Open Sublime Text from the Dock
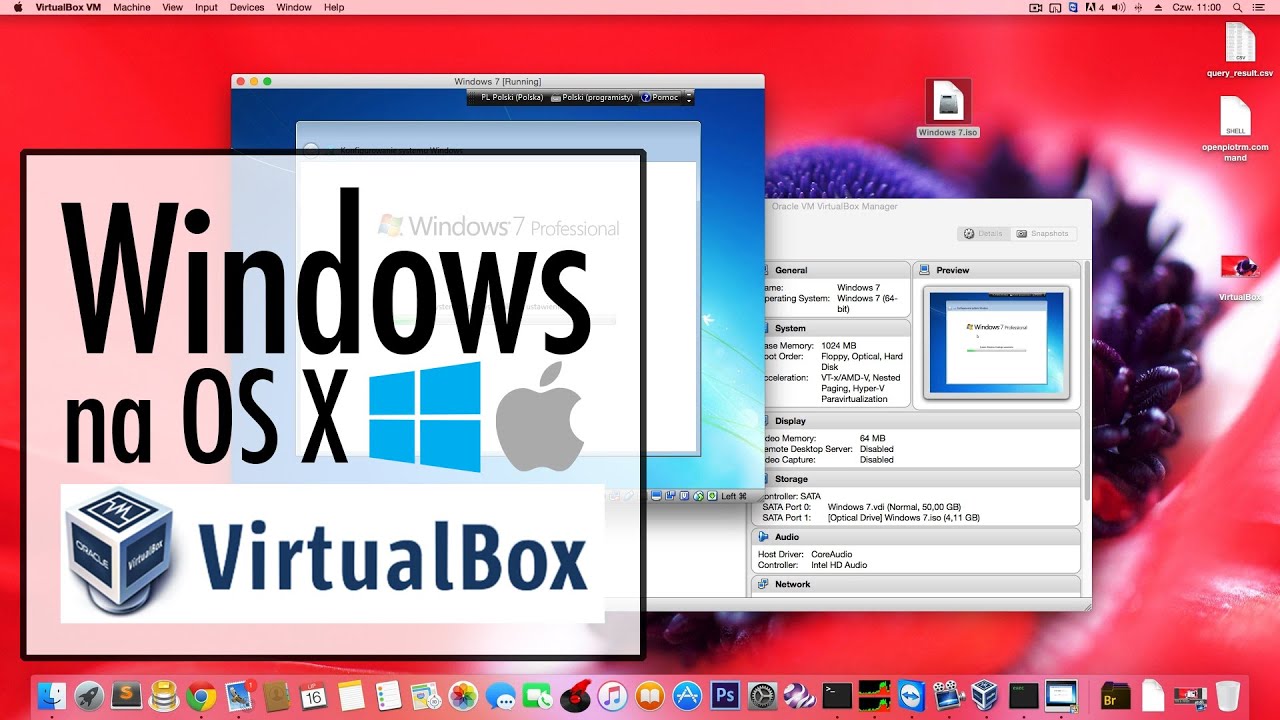This screenshot has width=1280, height=720. [126, 694]
